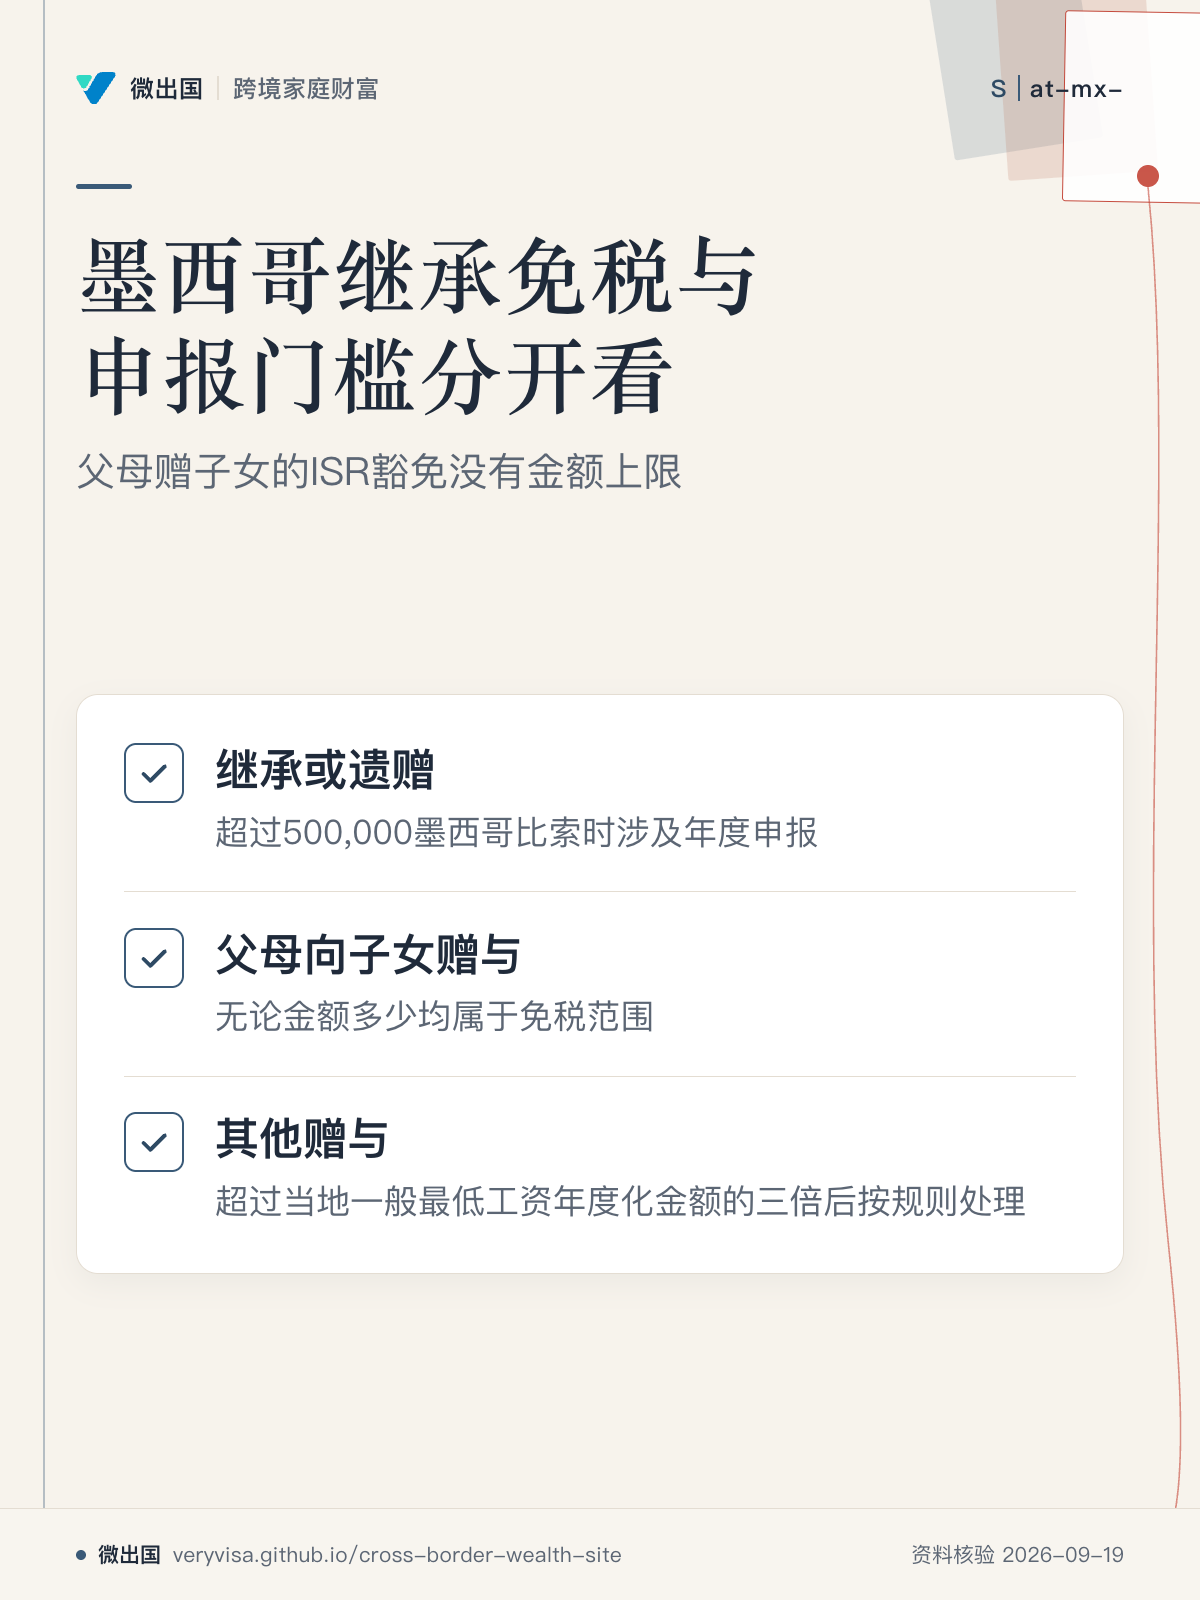Click the 超过500,000墨西哥比索 description text
1200x1600 pixels.
click(516, 832)
